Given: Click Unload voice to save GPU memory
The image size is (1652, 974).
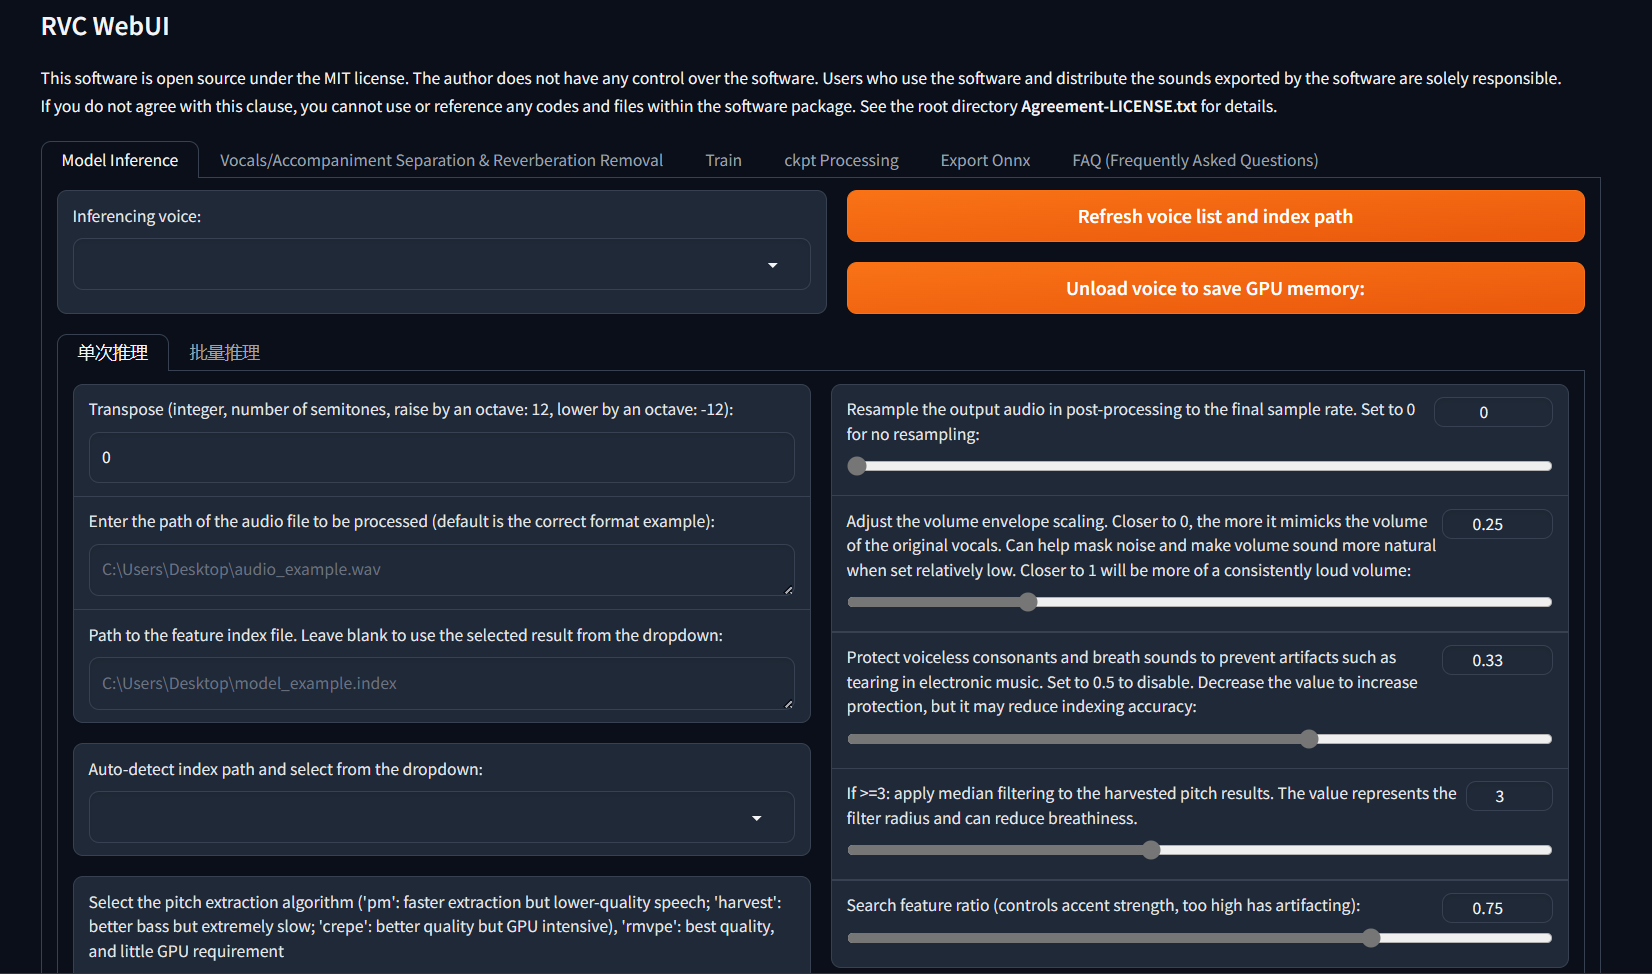Looking at the screenshot, I should [1215, 288].
